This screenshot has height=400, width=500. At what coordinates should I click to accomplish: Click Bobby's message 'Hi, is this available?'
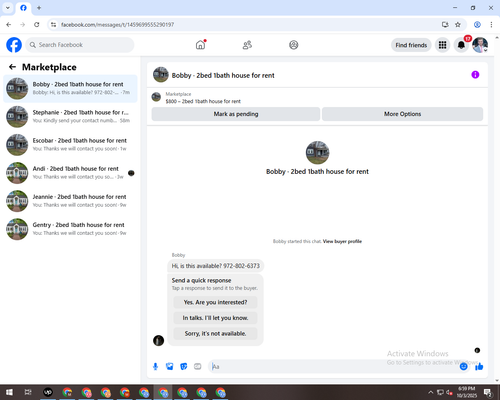[x=215, y=266]
